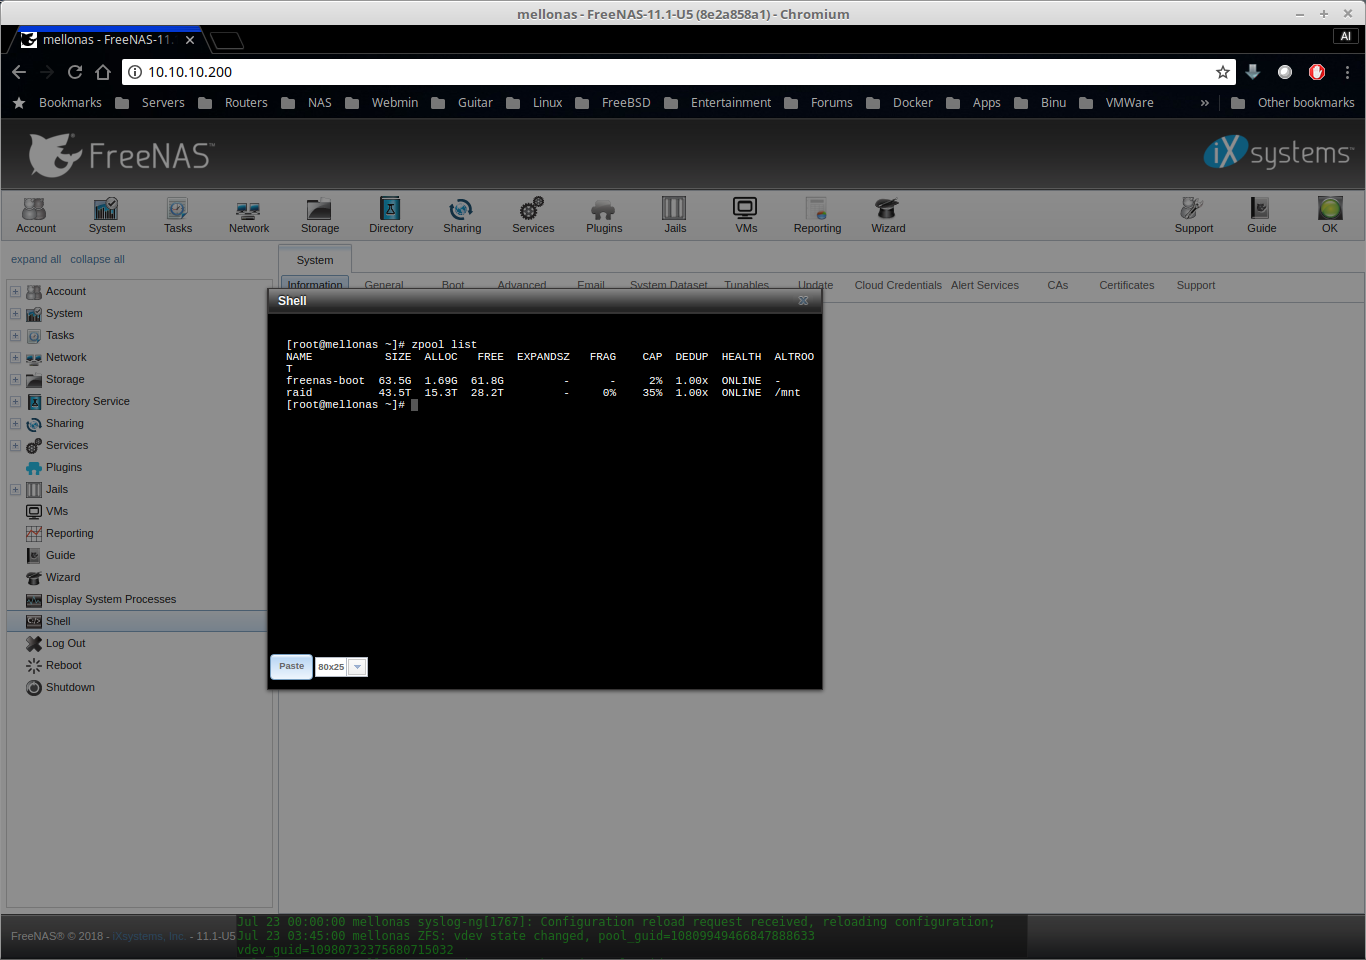This screenshot has width=1366, height=960.
Task: Expand the Tasks tree node
Action: 15,336
